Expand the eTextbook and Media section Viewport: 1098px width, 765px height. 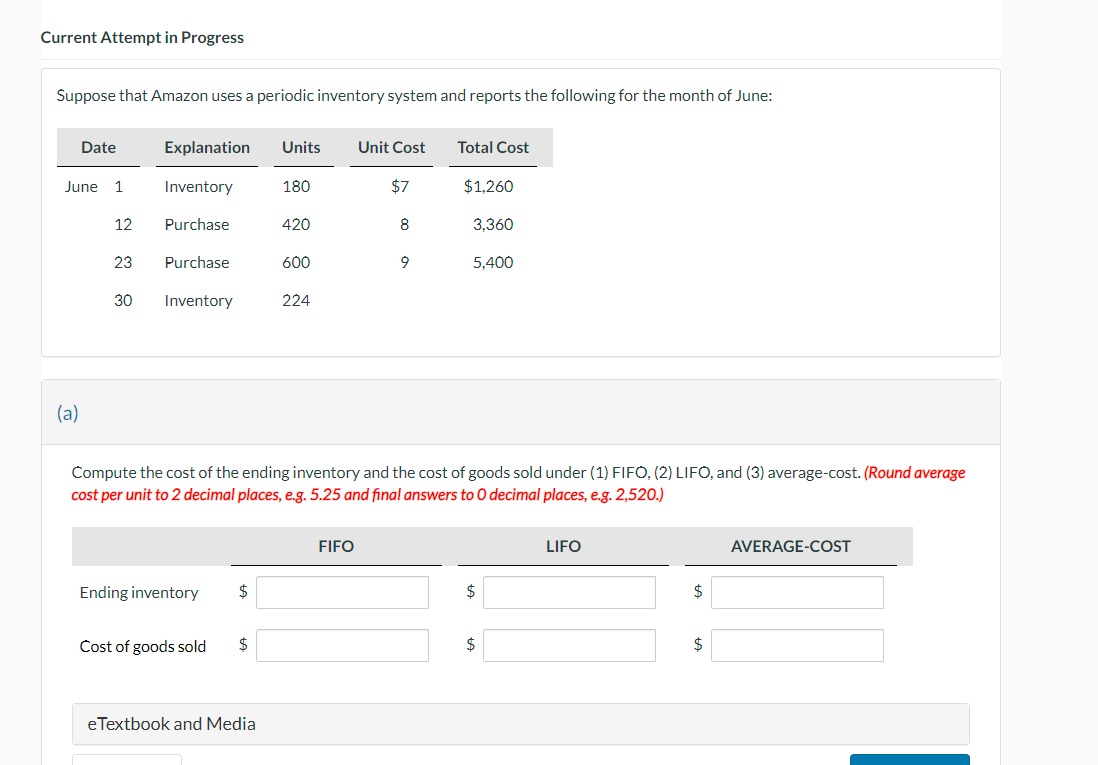[169, 723]
